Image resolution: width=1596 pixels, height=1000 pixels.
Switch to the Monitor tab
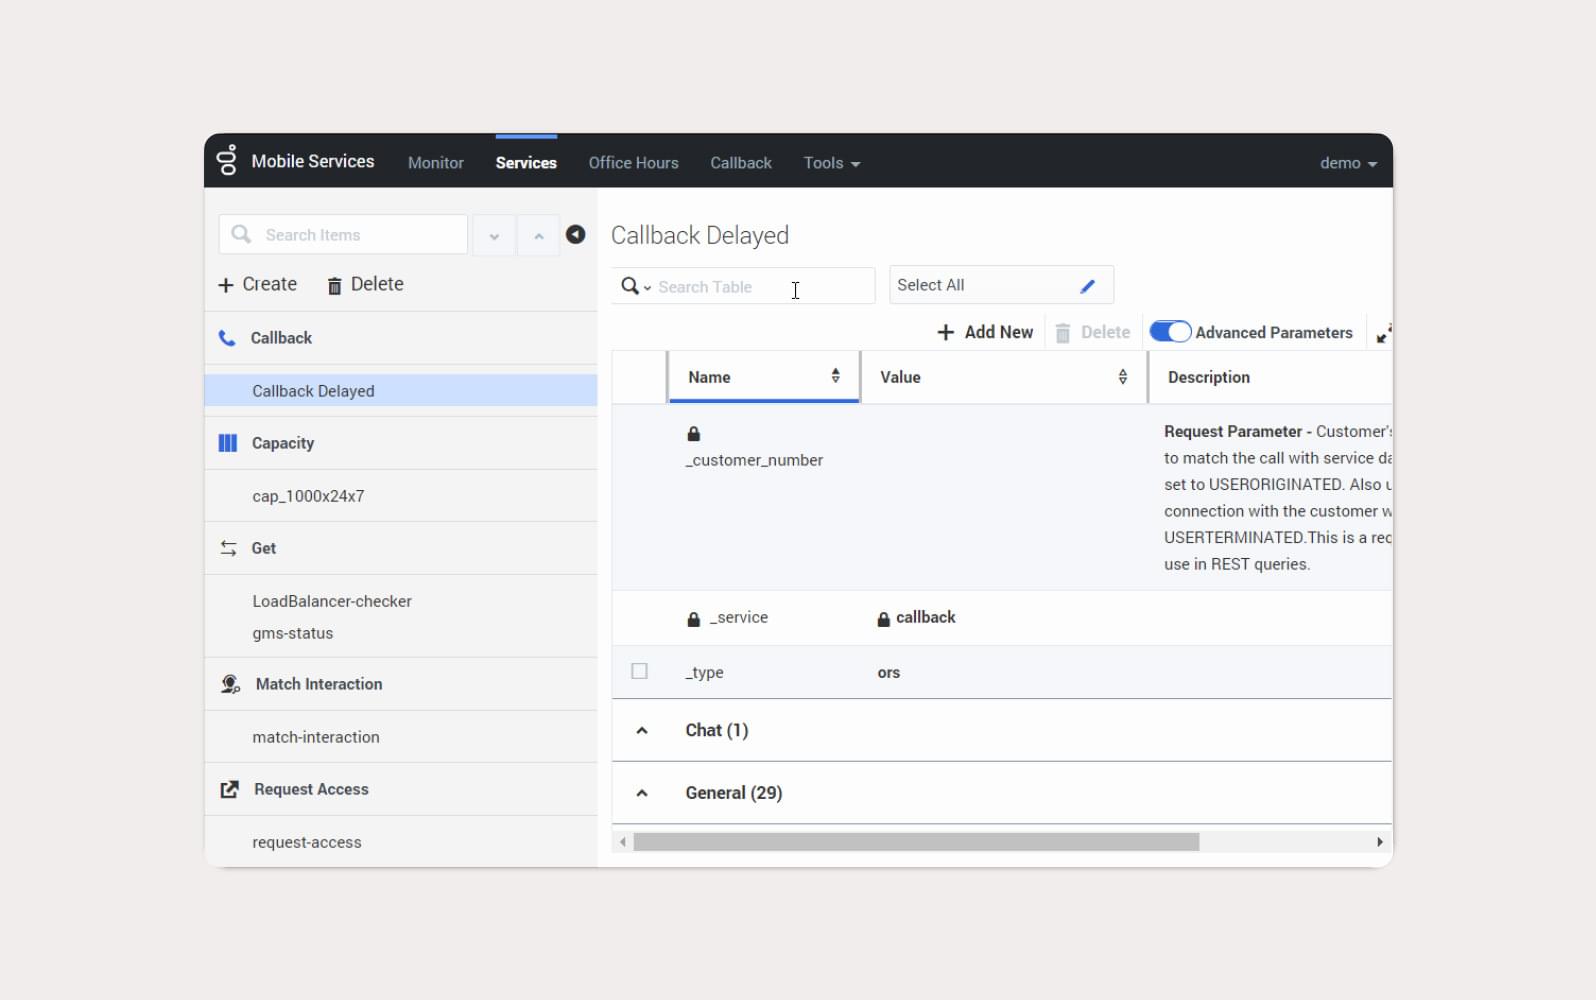coord(435,163)
